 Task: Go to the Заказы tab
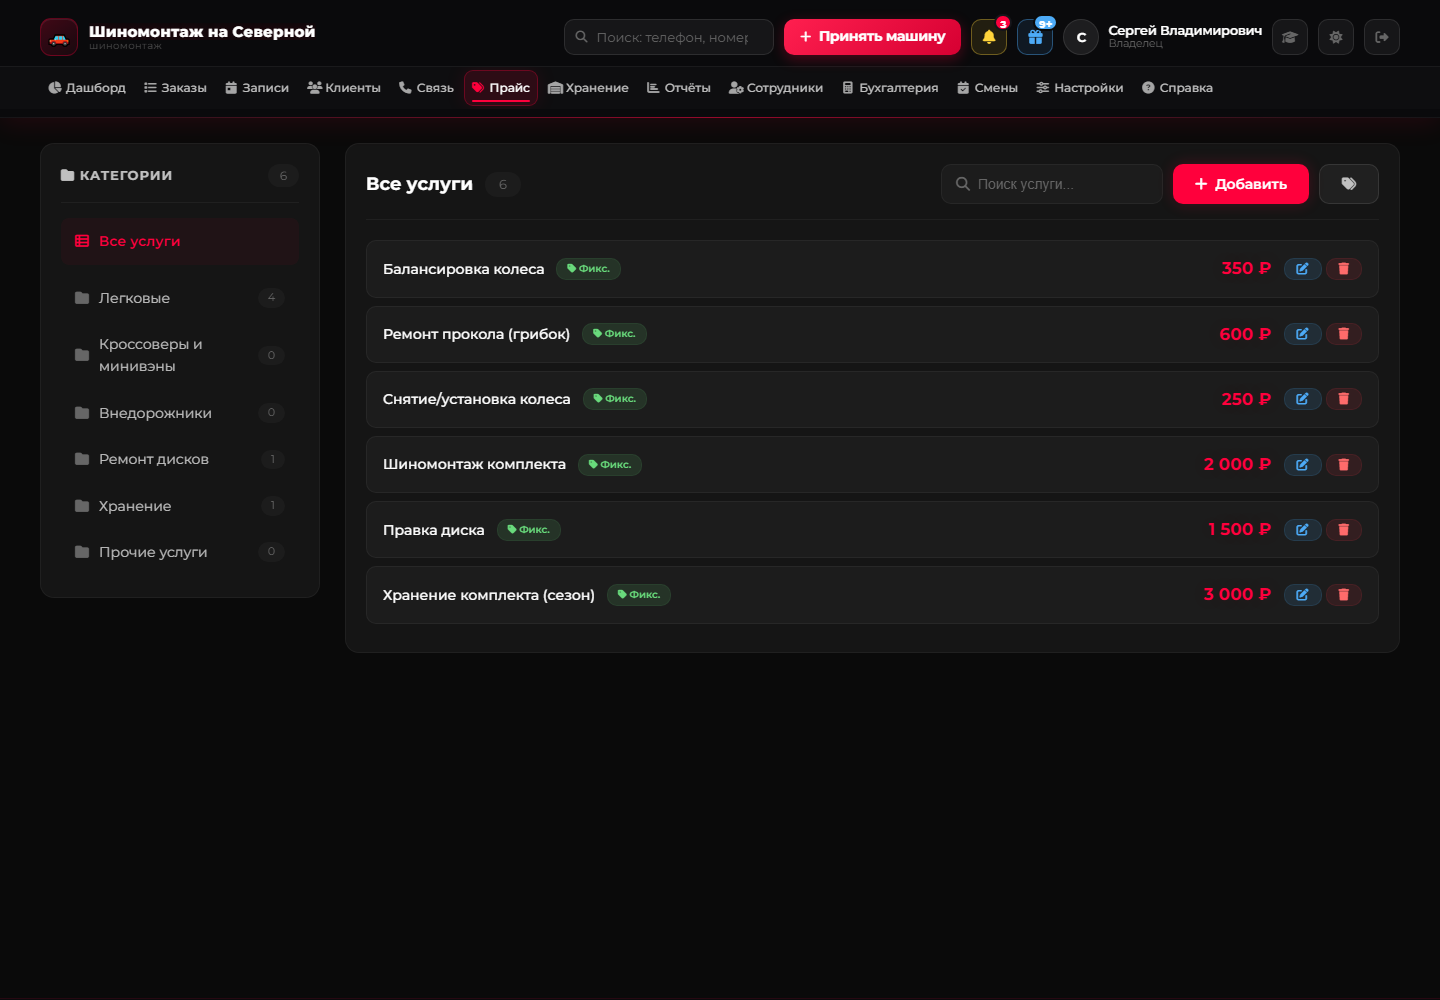pos(175,88)
